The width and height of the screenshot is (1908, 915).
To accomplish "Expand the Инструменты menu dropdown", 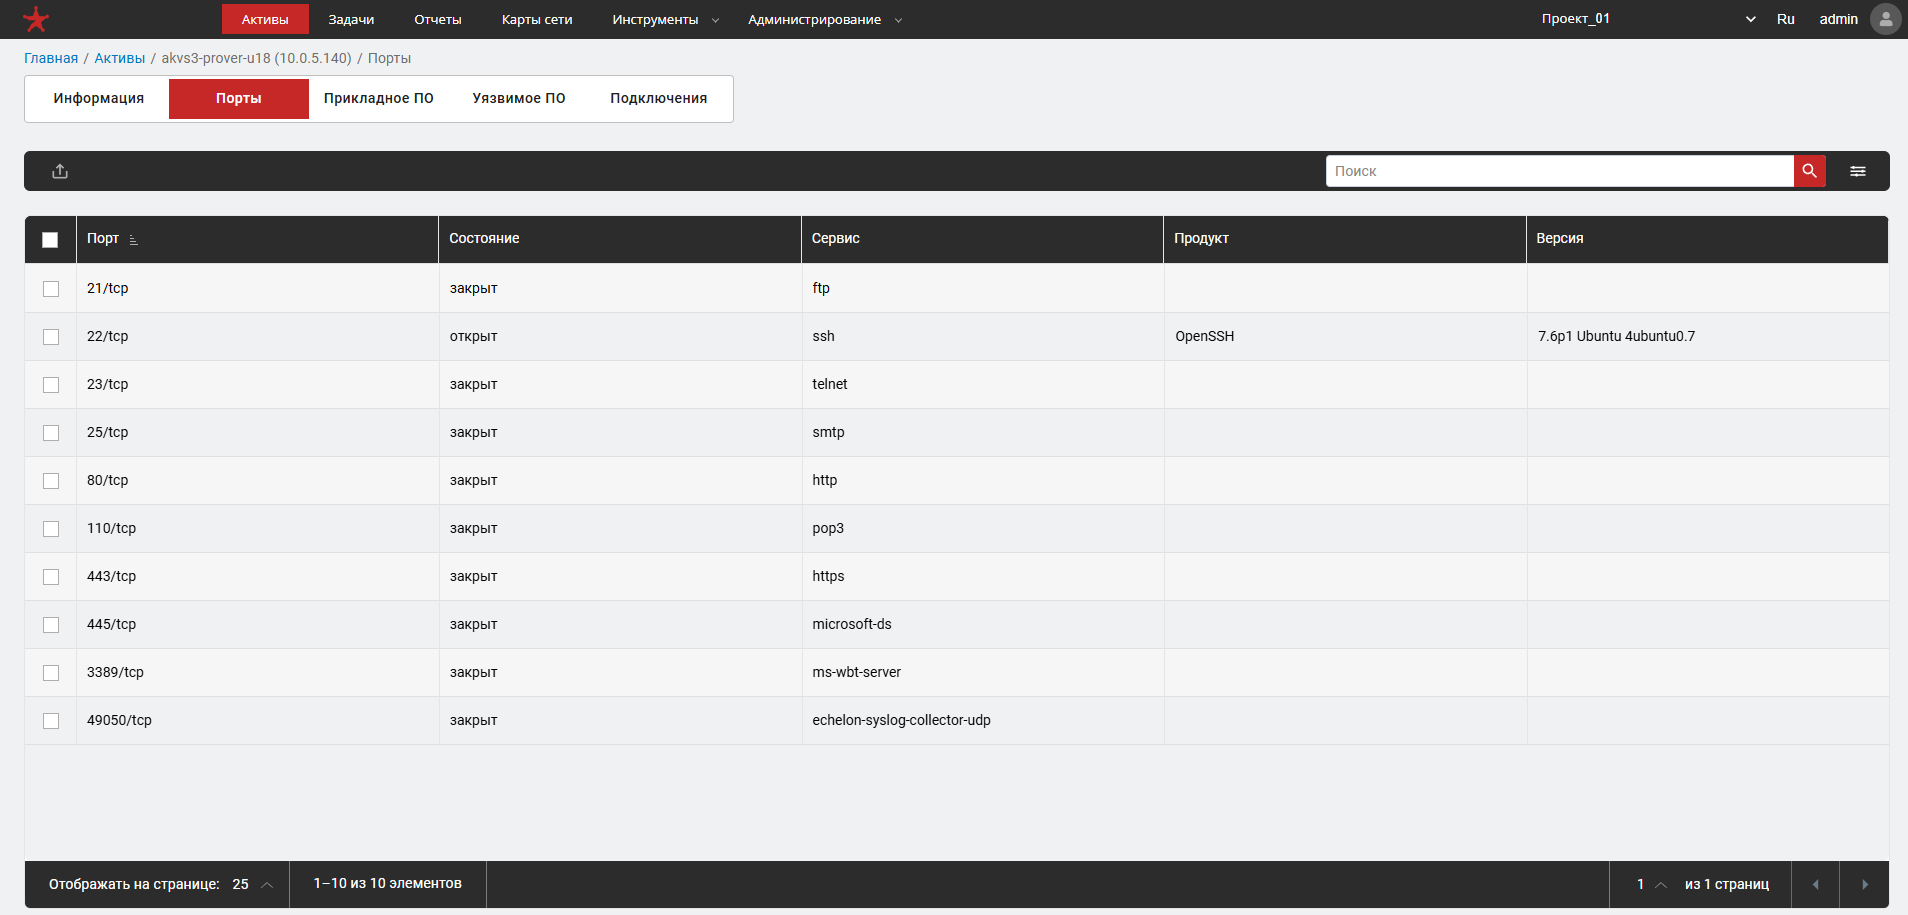I will click(x=665, y=19).
